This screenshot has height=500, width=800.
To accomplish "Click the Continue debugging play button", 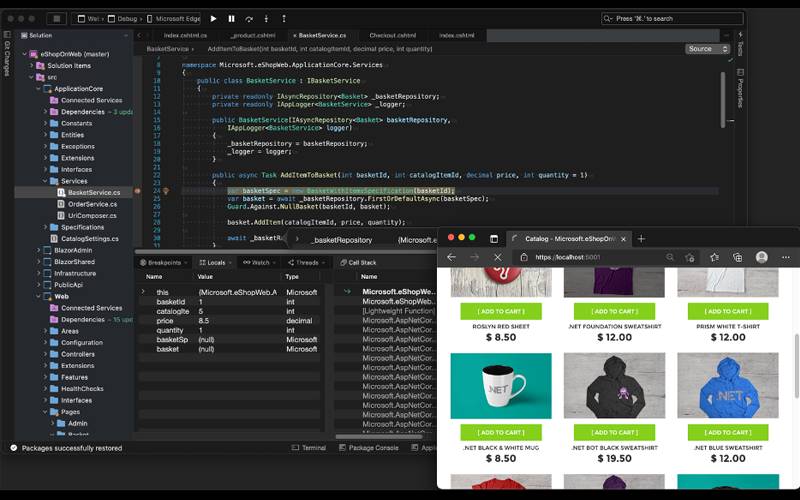I will pos(213,18).
